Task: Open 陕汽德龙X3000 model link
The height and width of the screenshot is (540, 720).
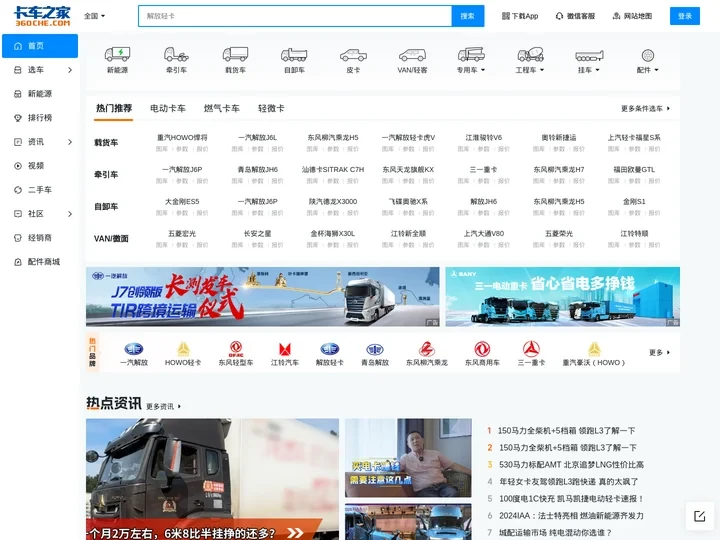Action: pos(332,202)
